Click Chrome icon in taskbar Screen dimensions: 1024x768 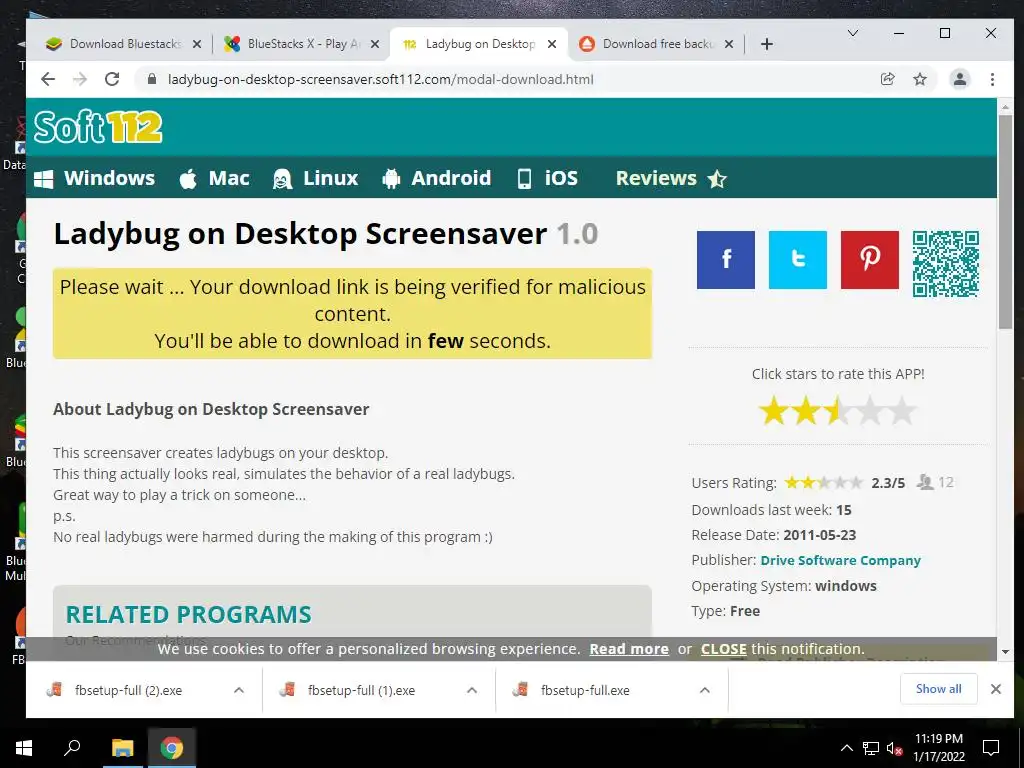172,748
